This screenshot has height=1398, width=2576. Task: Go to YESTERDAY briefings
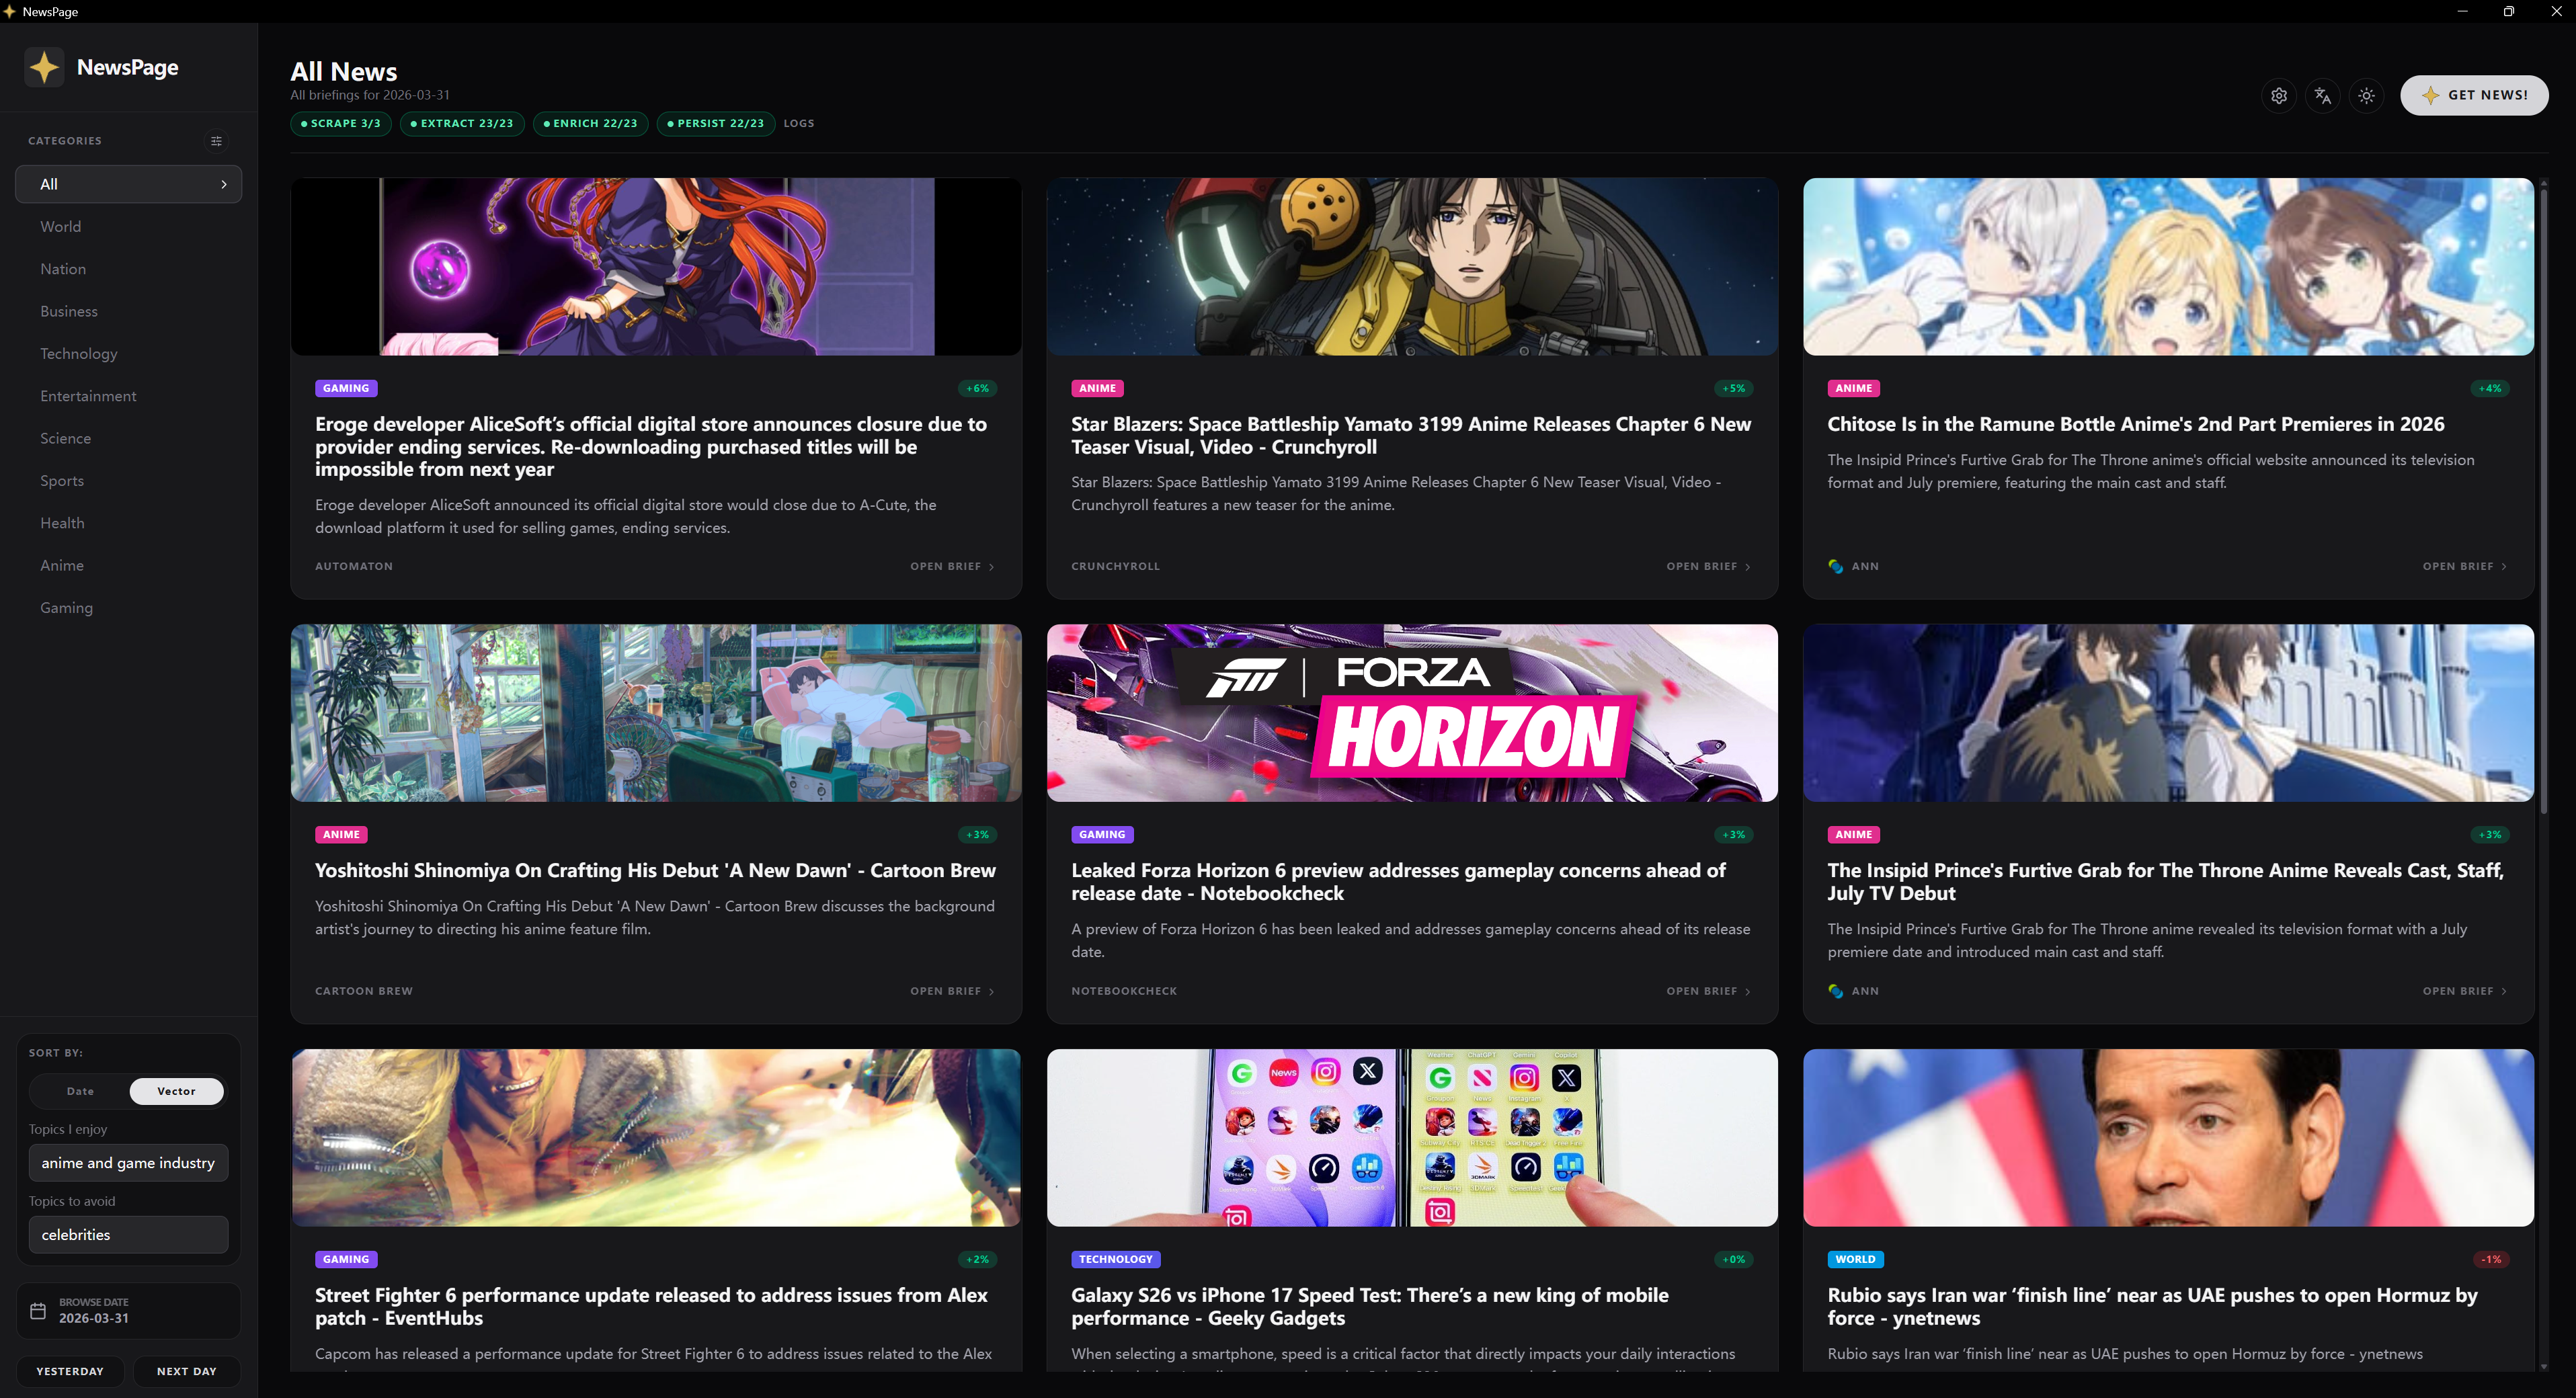(70, 1371)
